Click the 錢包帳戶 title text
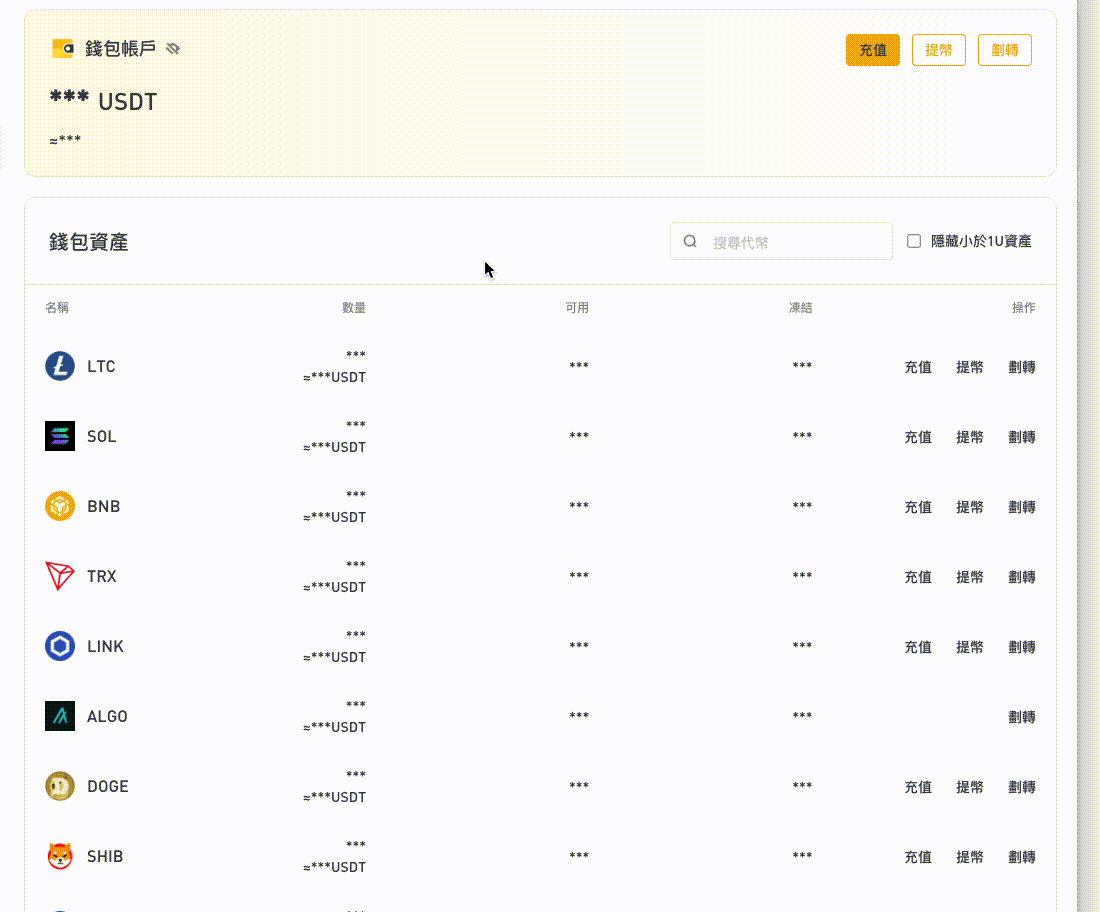The height and width of the screenshot is (912, 1100). [x=121, y=48]
